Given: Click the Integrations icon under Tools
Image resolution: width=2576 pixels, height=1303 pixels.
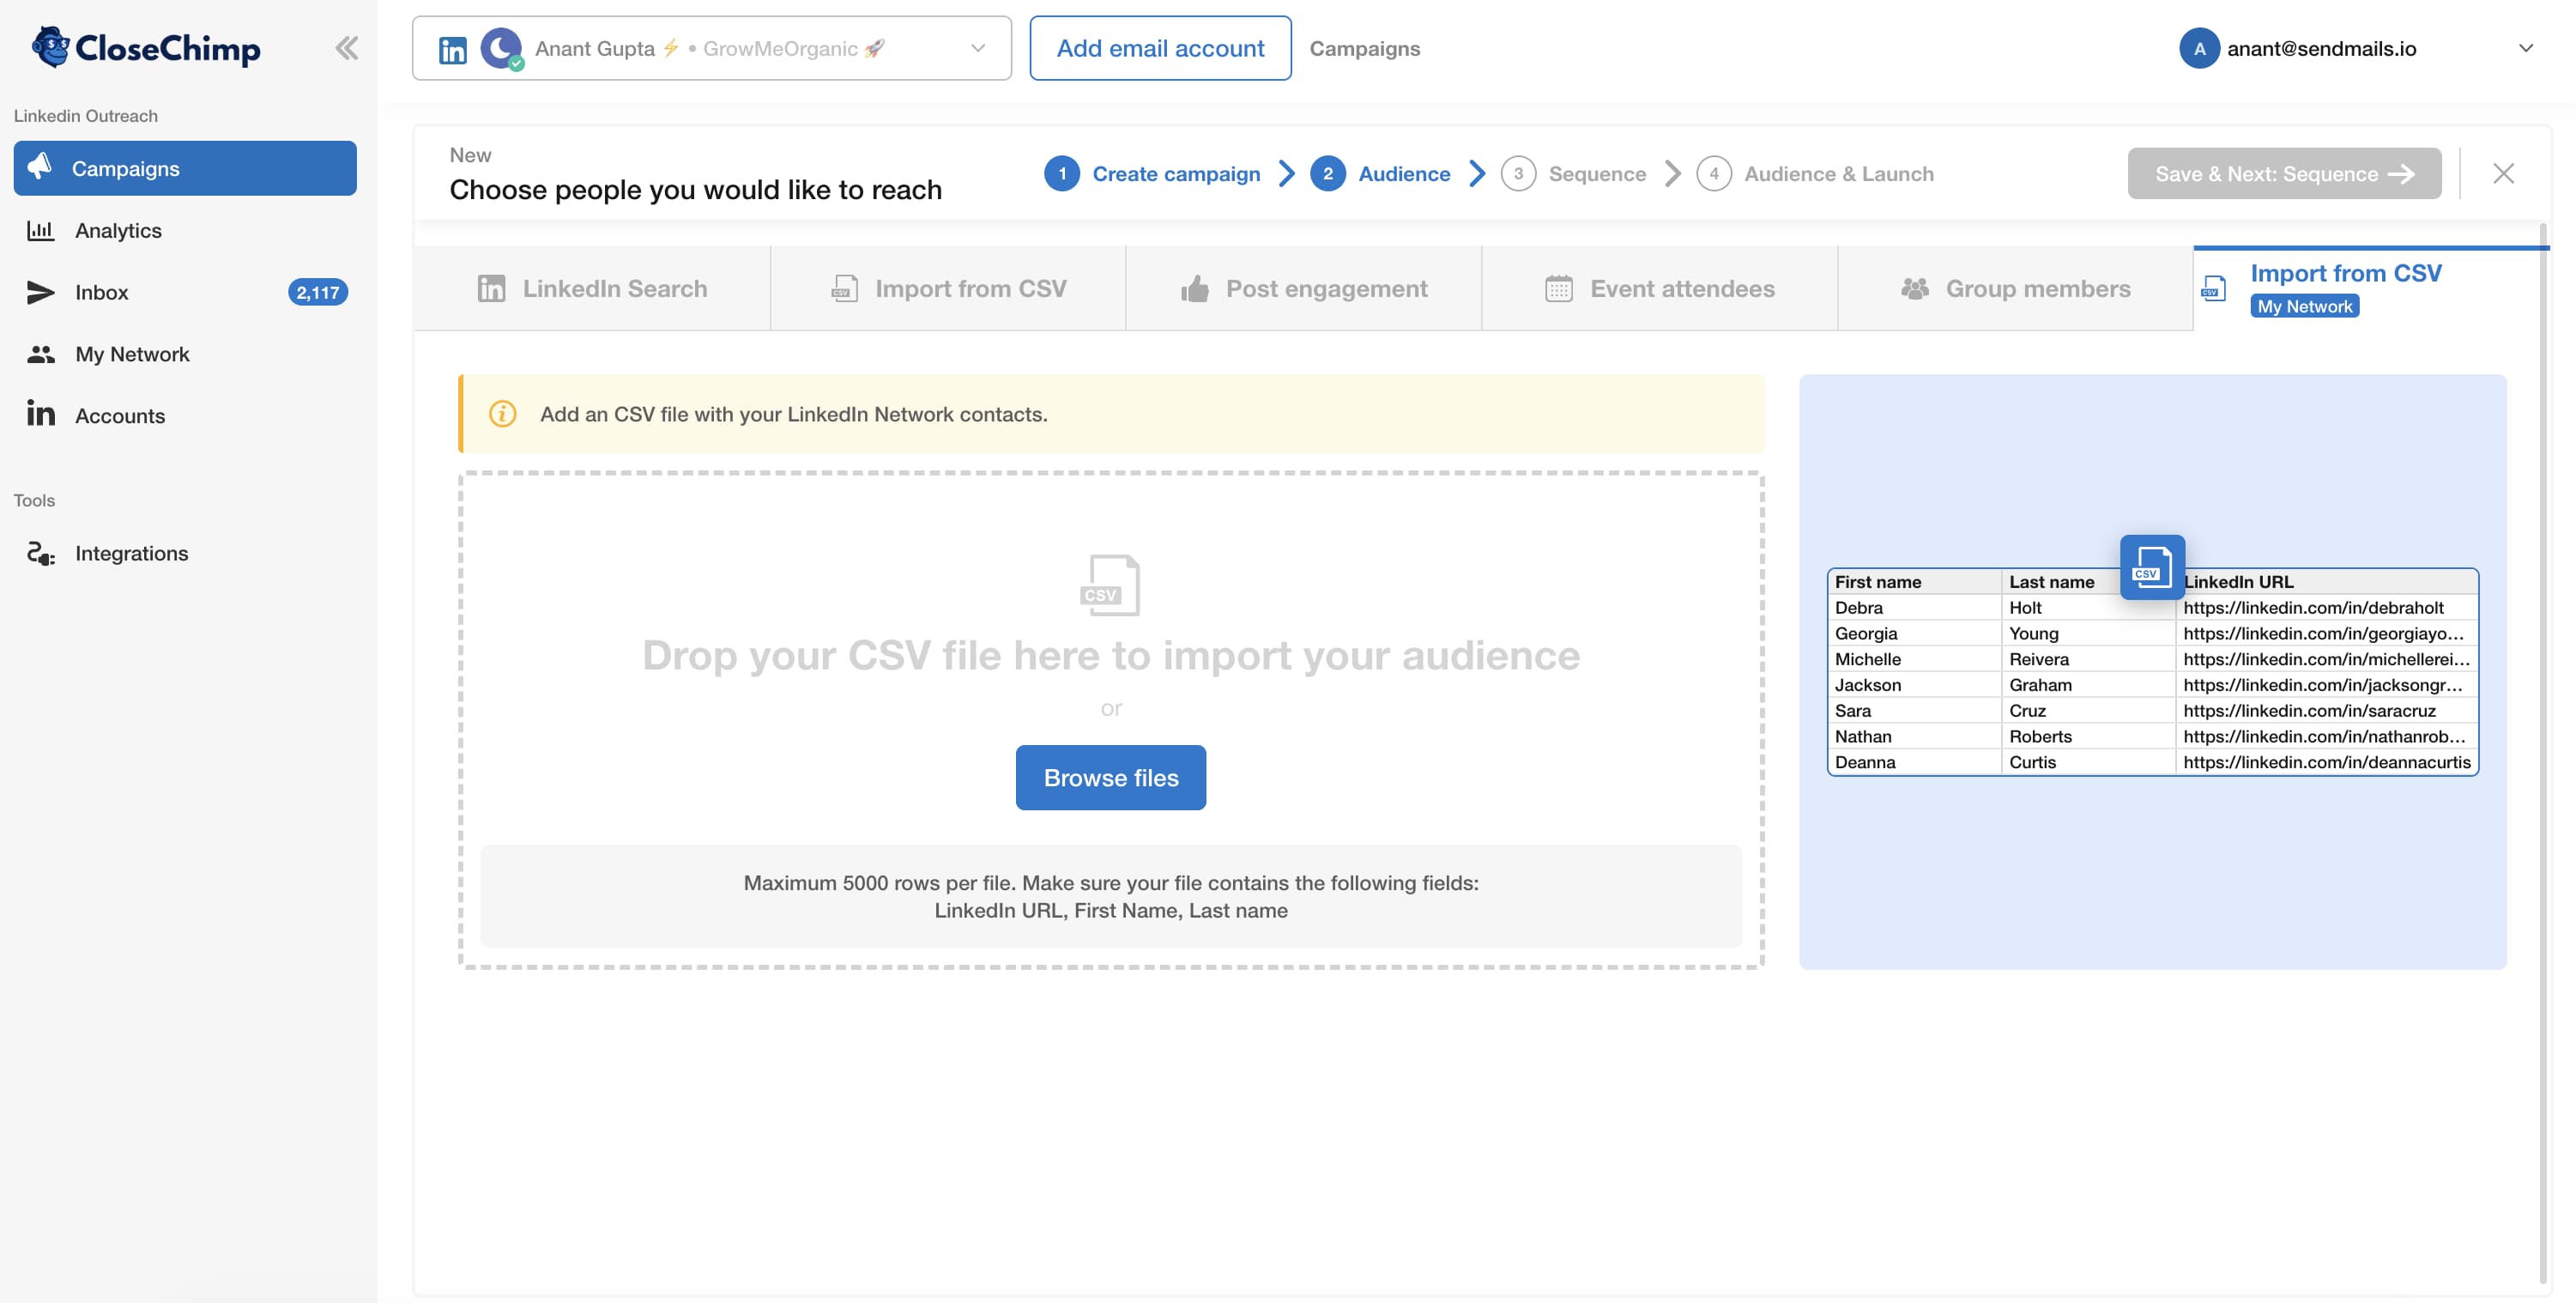Looking at the screenshot, I should (x=41, y=552).
